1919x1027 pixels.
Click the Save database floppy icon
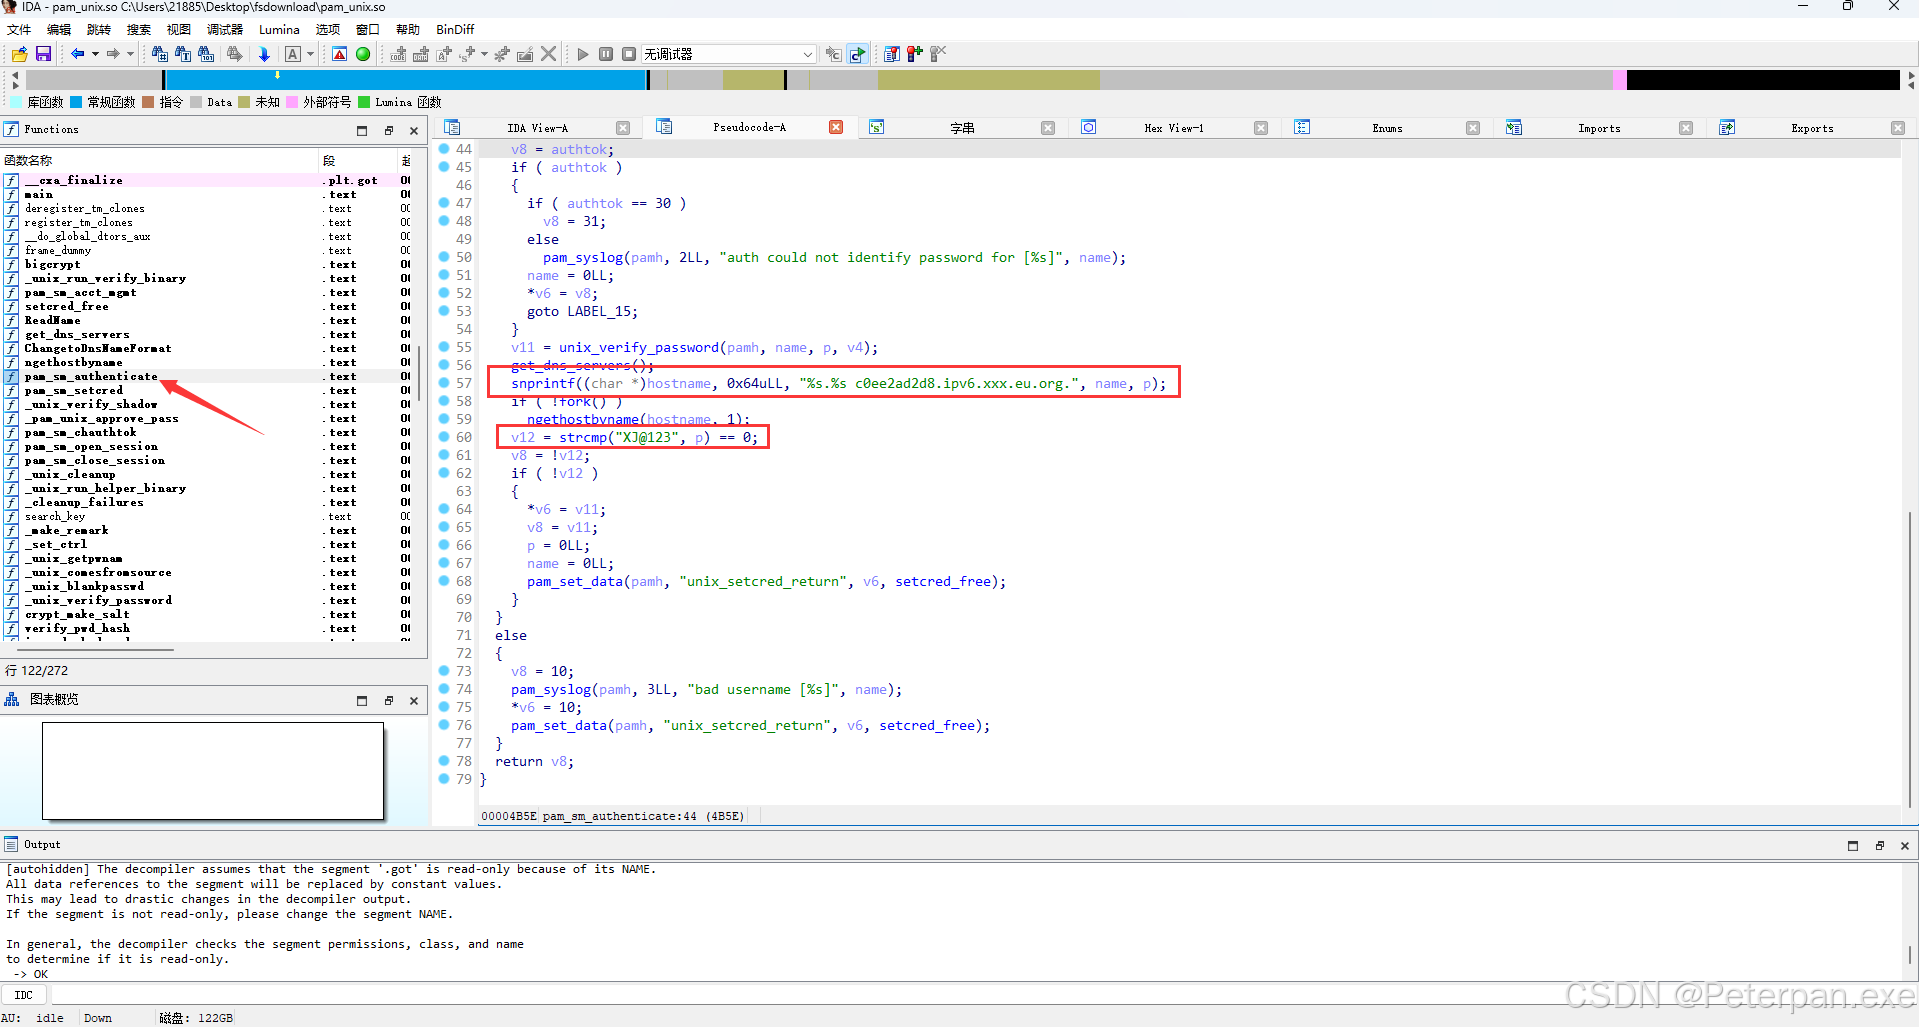[x=43, y=54]
